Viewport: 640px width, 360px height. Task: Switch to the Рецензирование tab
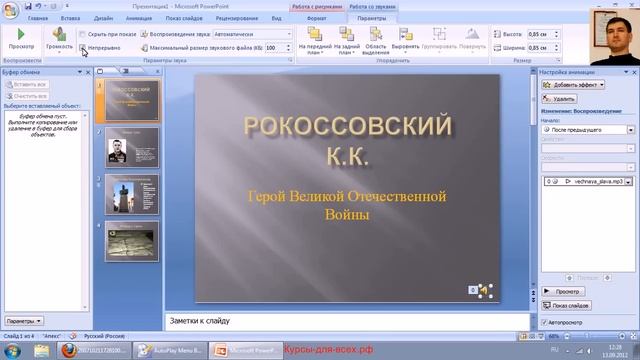[237, 18]
